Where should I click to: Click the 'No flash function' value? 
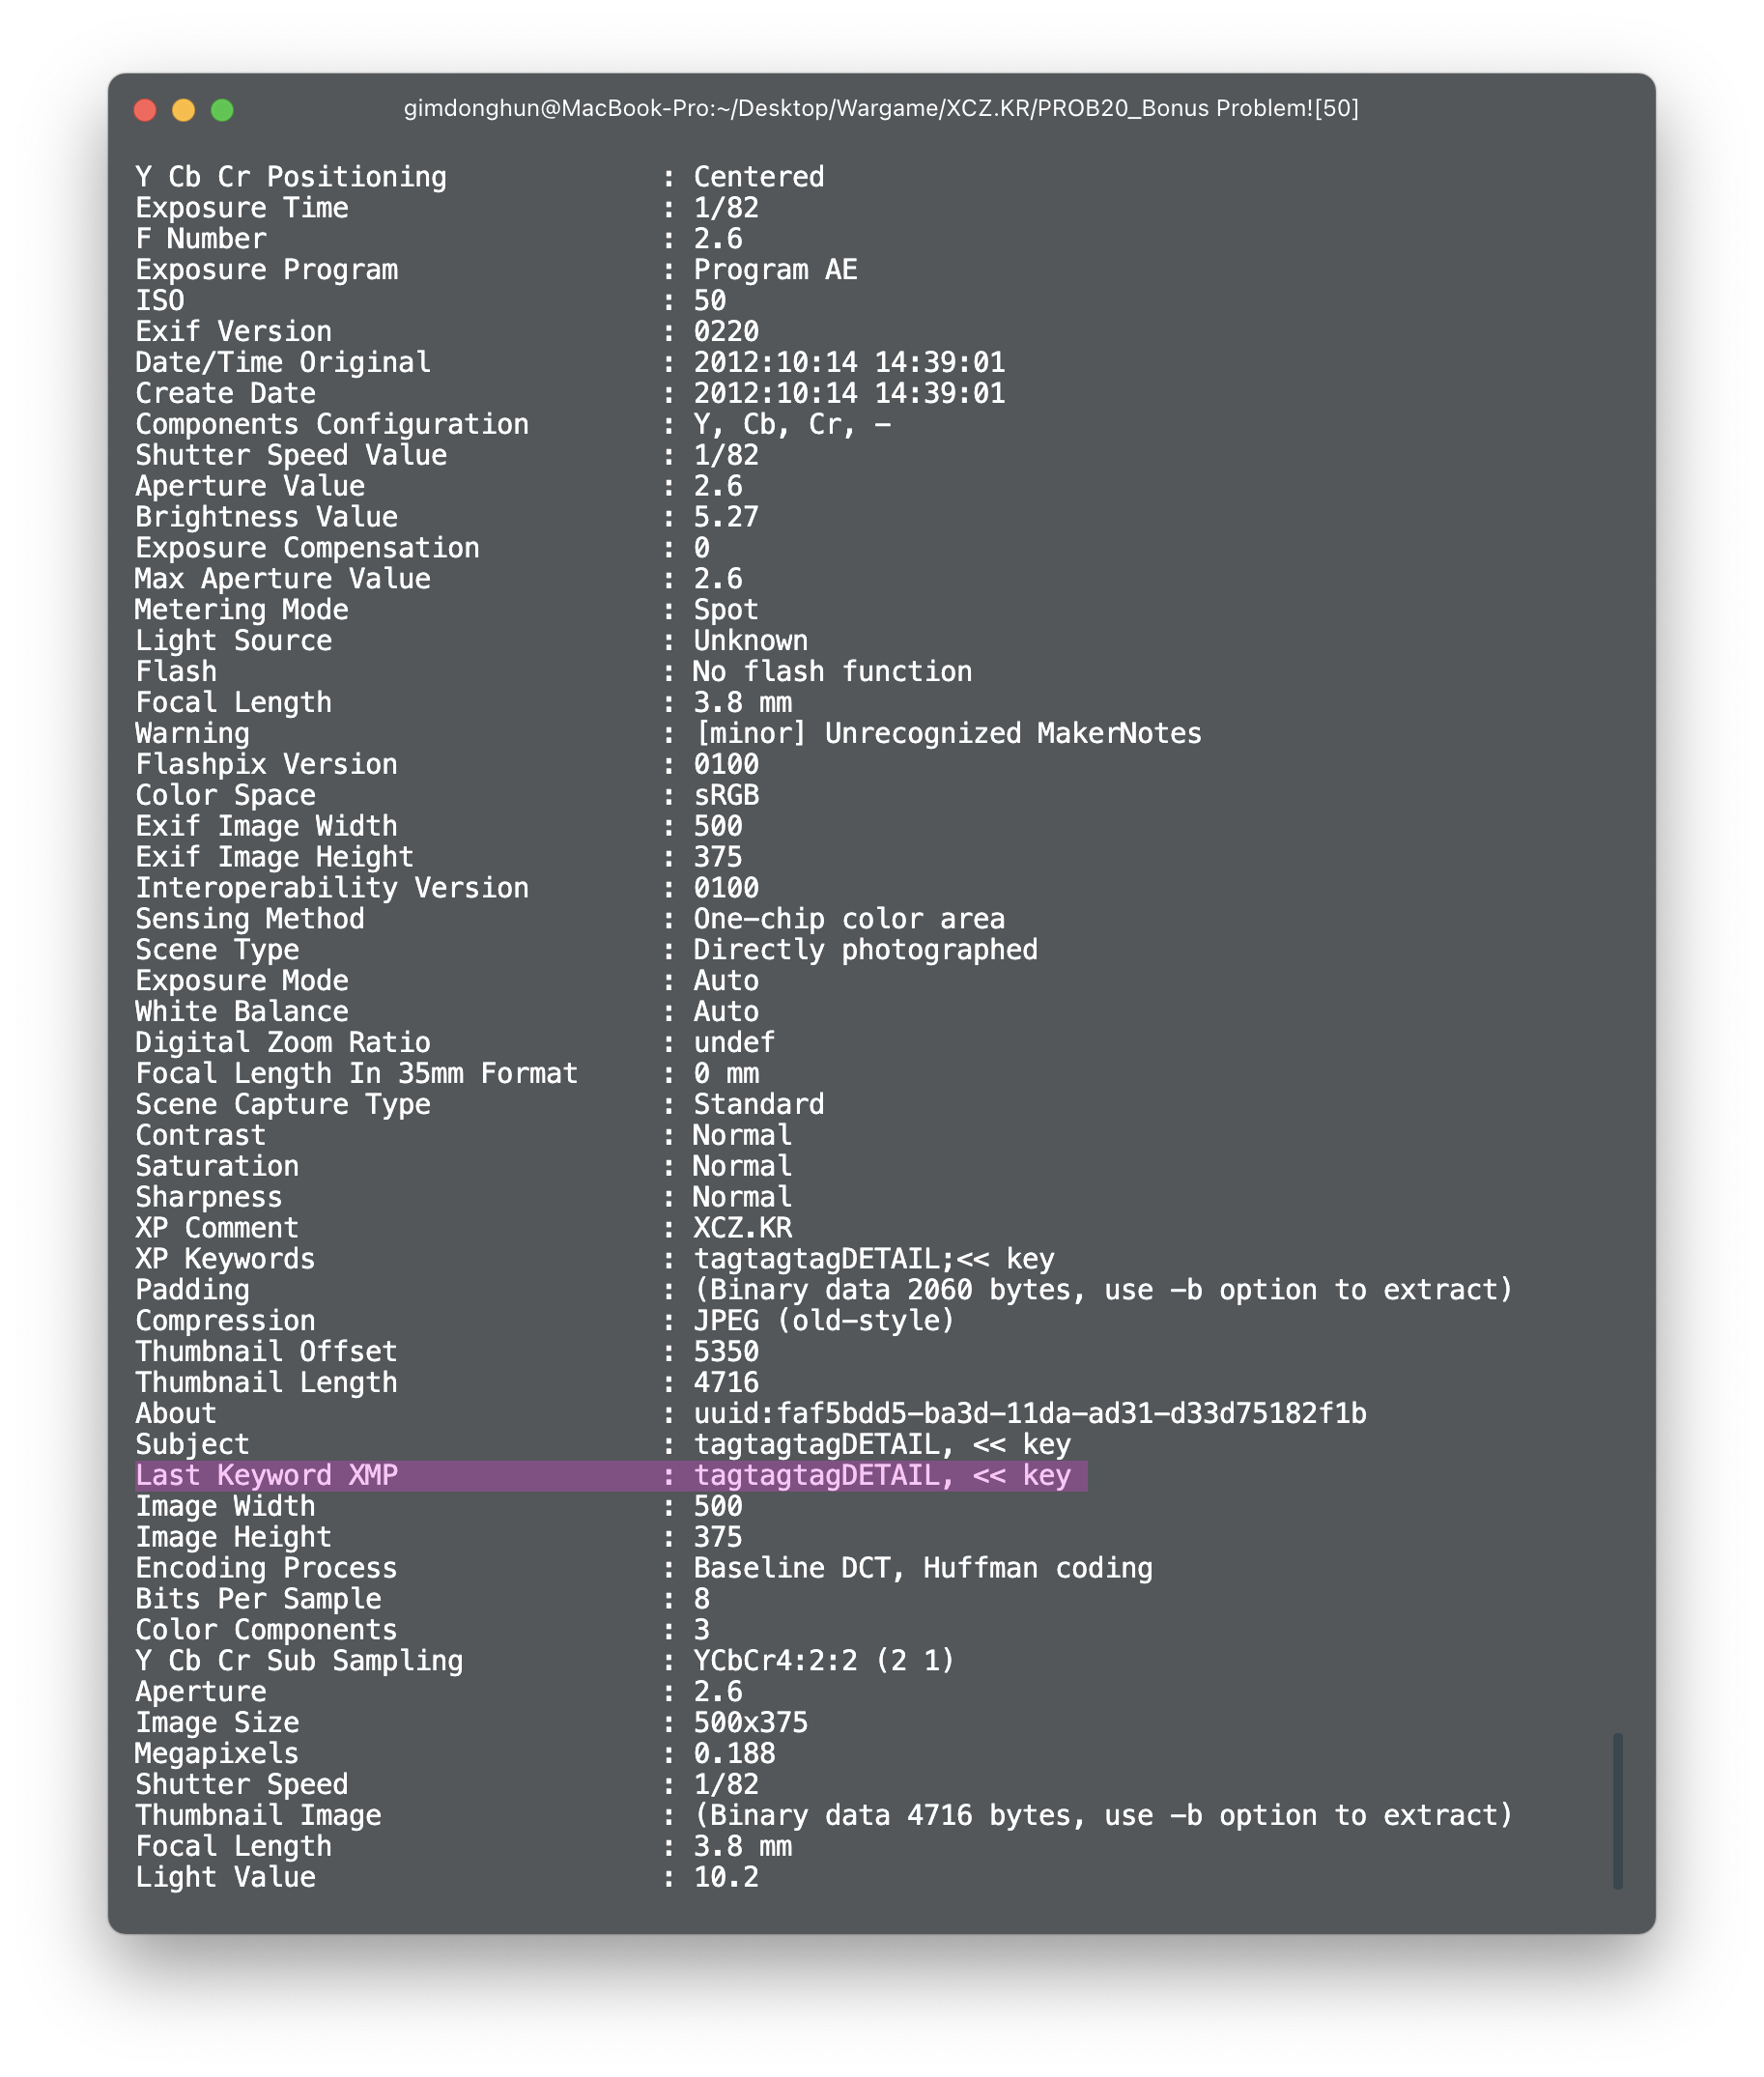833,672
